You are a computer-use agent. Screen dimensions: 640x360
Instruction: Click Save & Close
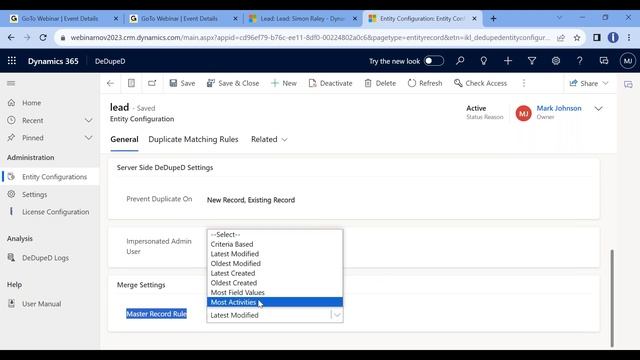point(233,83)
